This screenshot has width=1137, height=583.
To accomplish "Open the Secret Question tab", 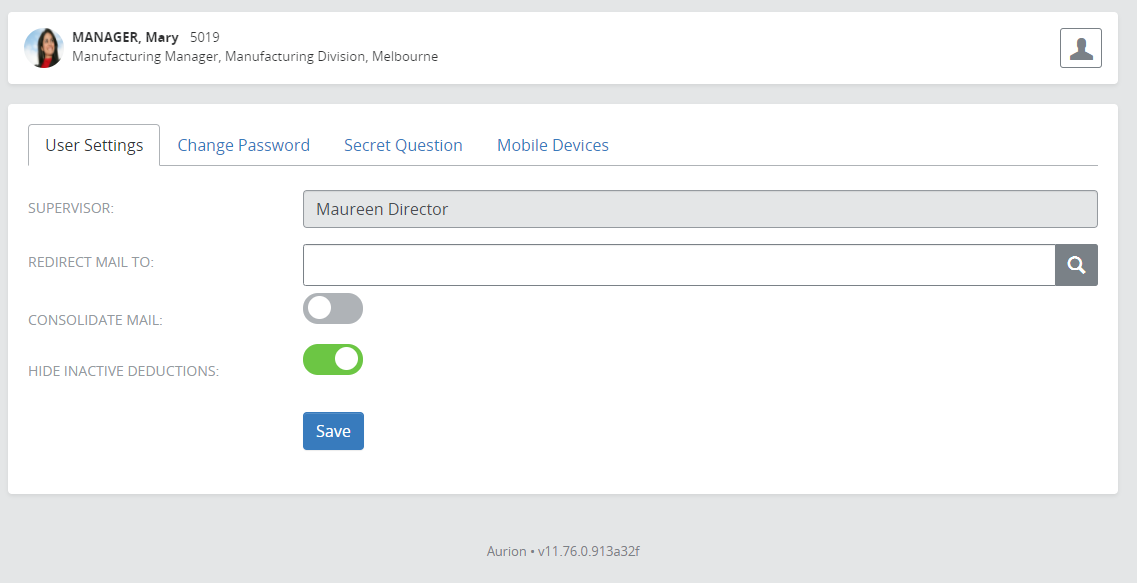I will pyautogui.click(x=403, y=145).
